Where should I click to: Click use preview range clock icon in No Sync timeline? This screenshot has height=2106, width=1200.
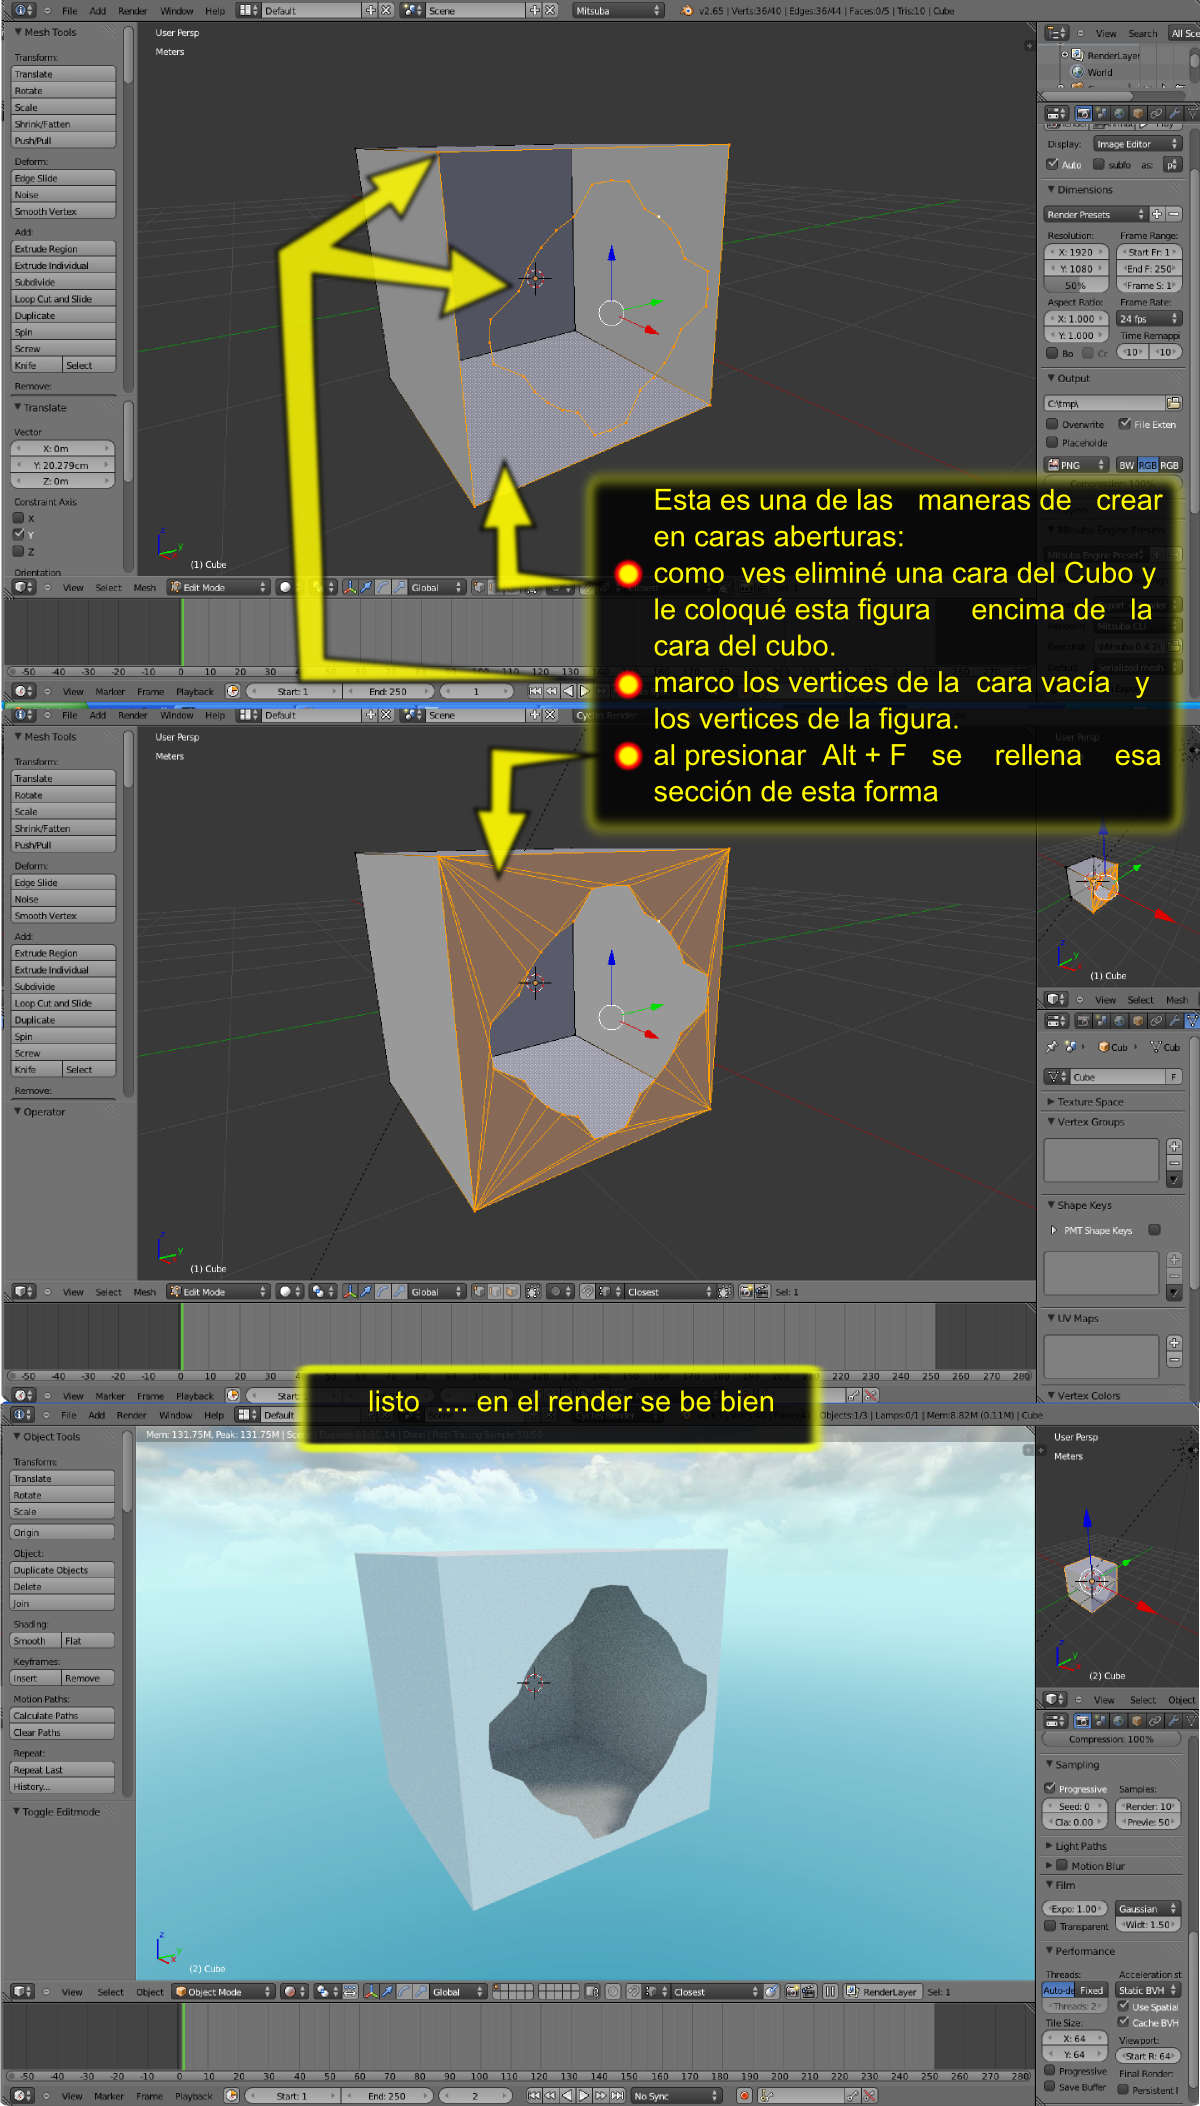point(232,2095)
